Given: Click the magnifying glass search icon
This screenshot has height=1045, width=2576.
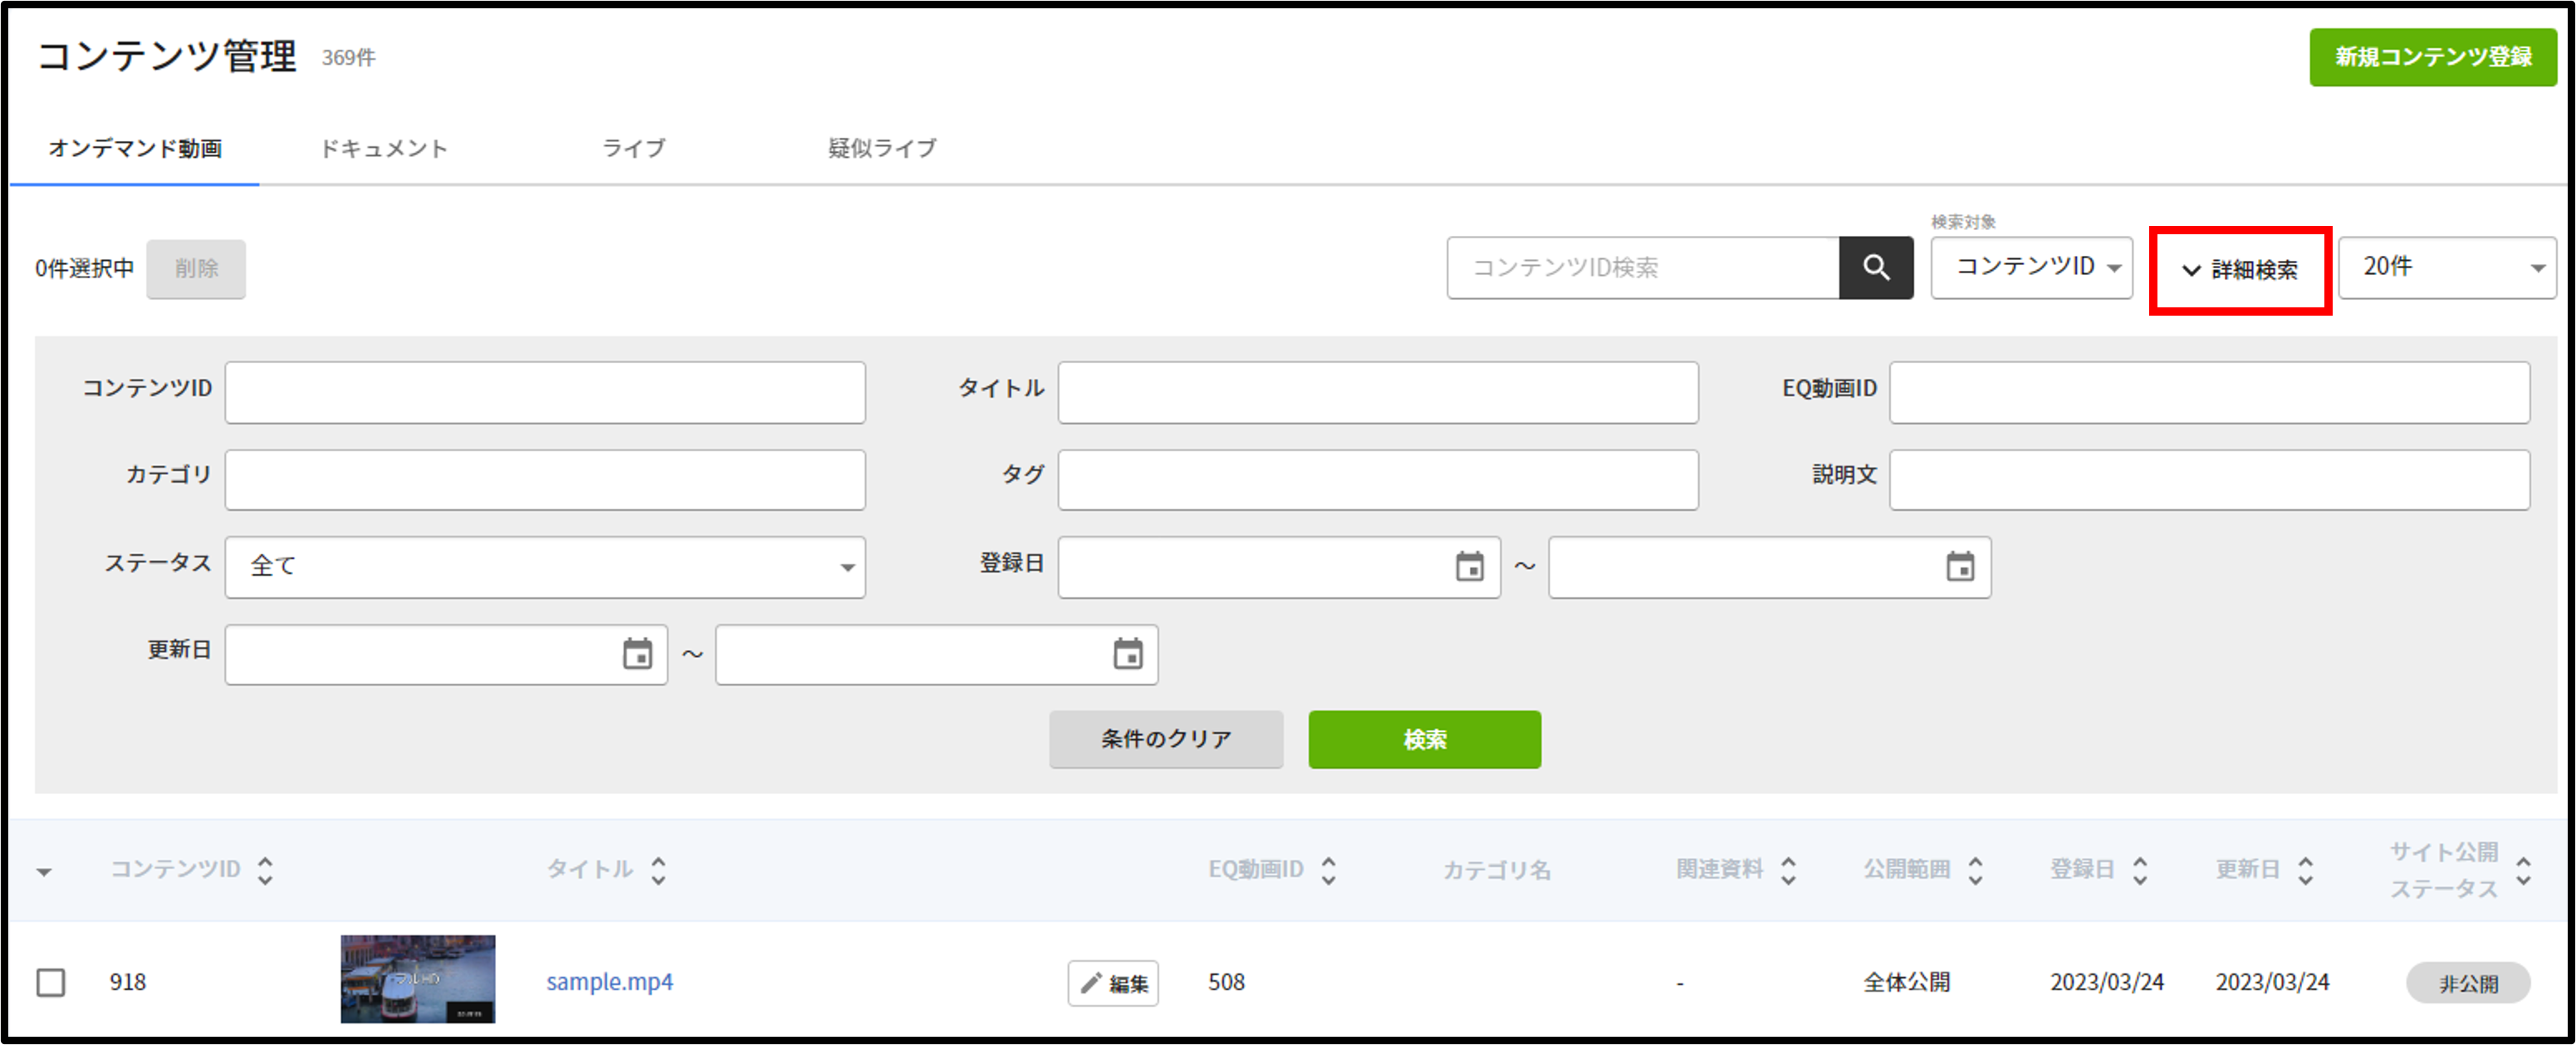Looking at the screenshot, I should (1876, 267).
